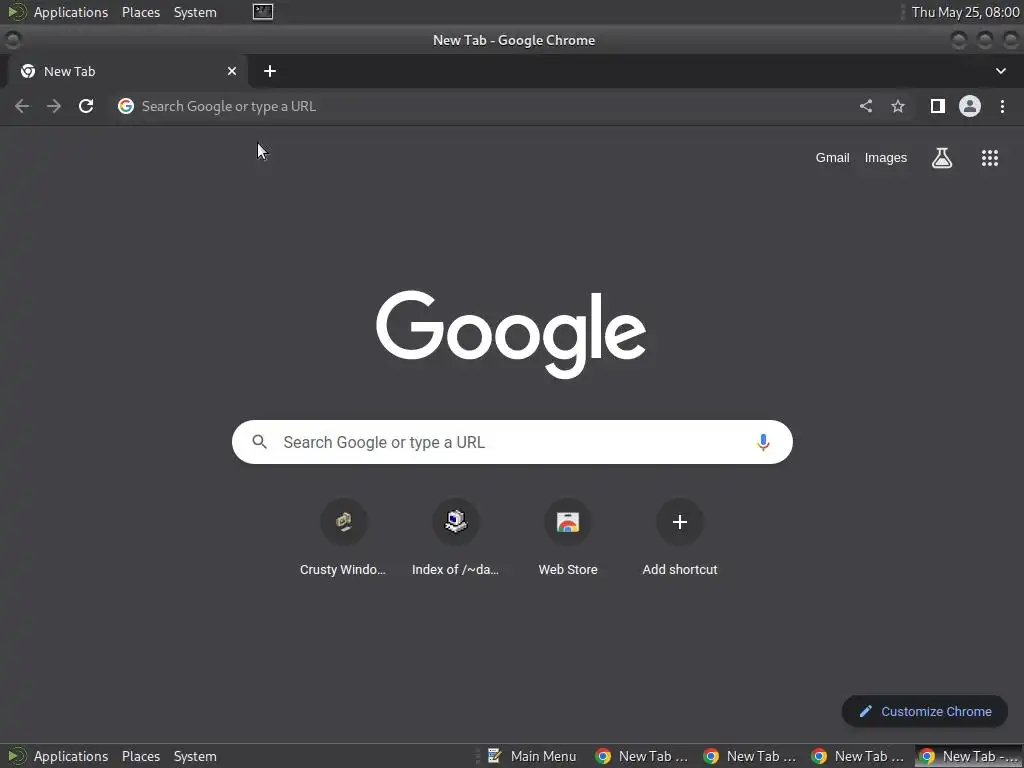This screenshot has height=768, width=1024.
Task: Open the bottom panel Applications menu
Action: 71,756
